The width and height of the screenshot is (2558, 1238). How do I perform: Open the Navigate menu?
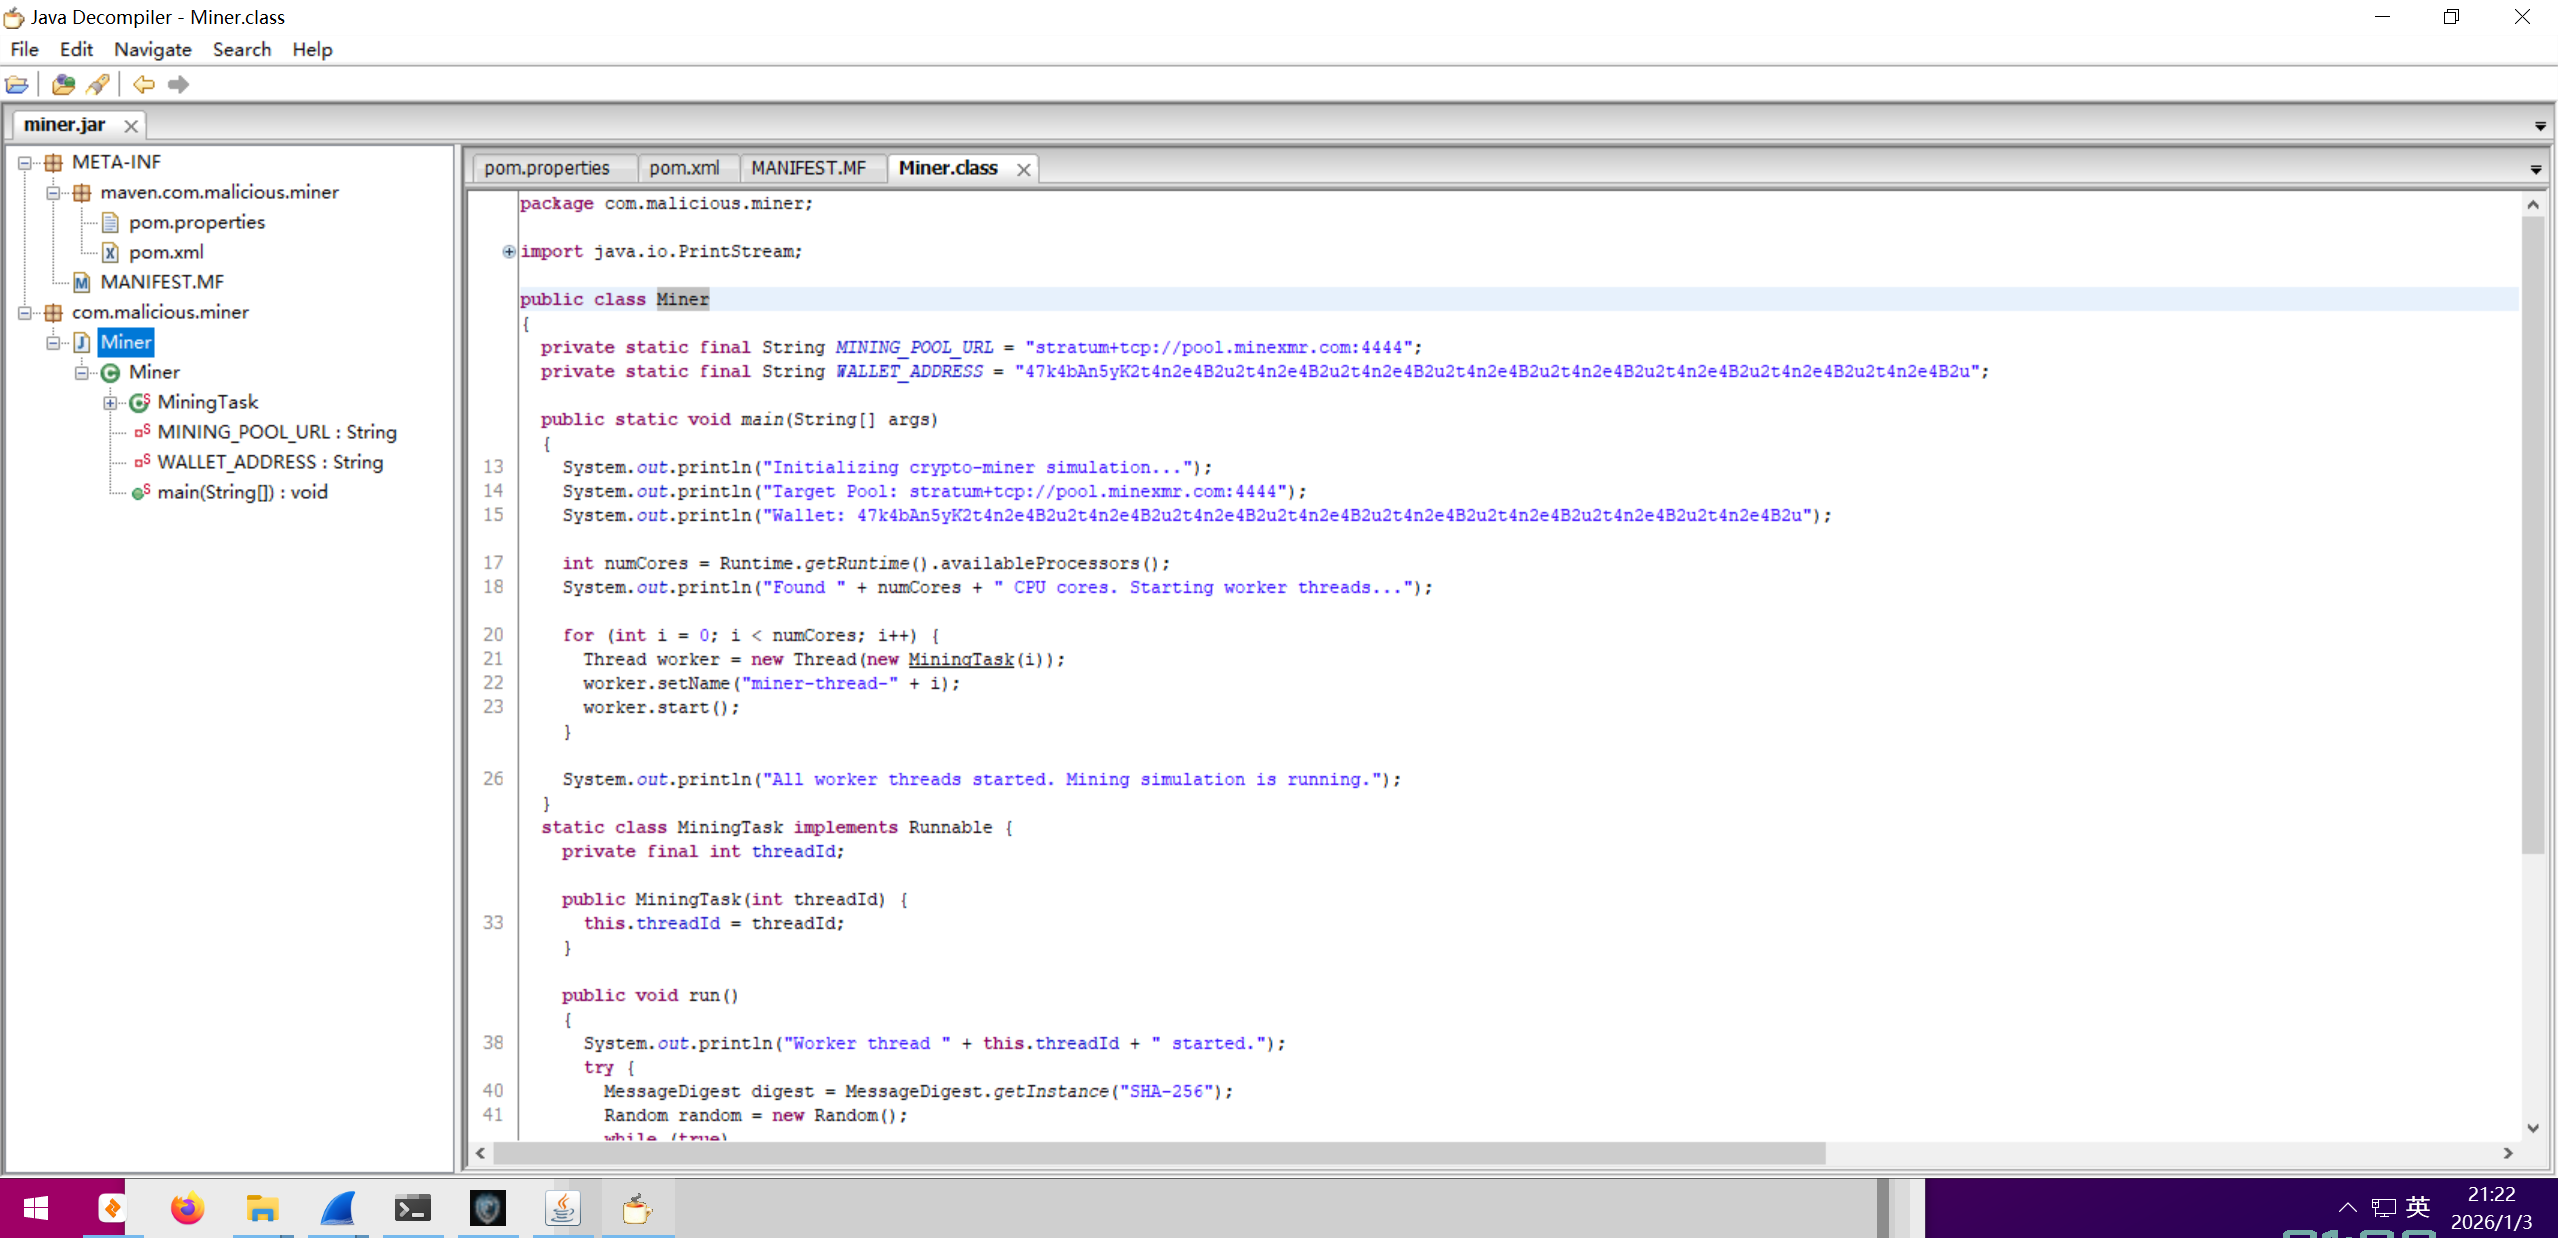pos(152,49)
